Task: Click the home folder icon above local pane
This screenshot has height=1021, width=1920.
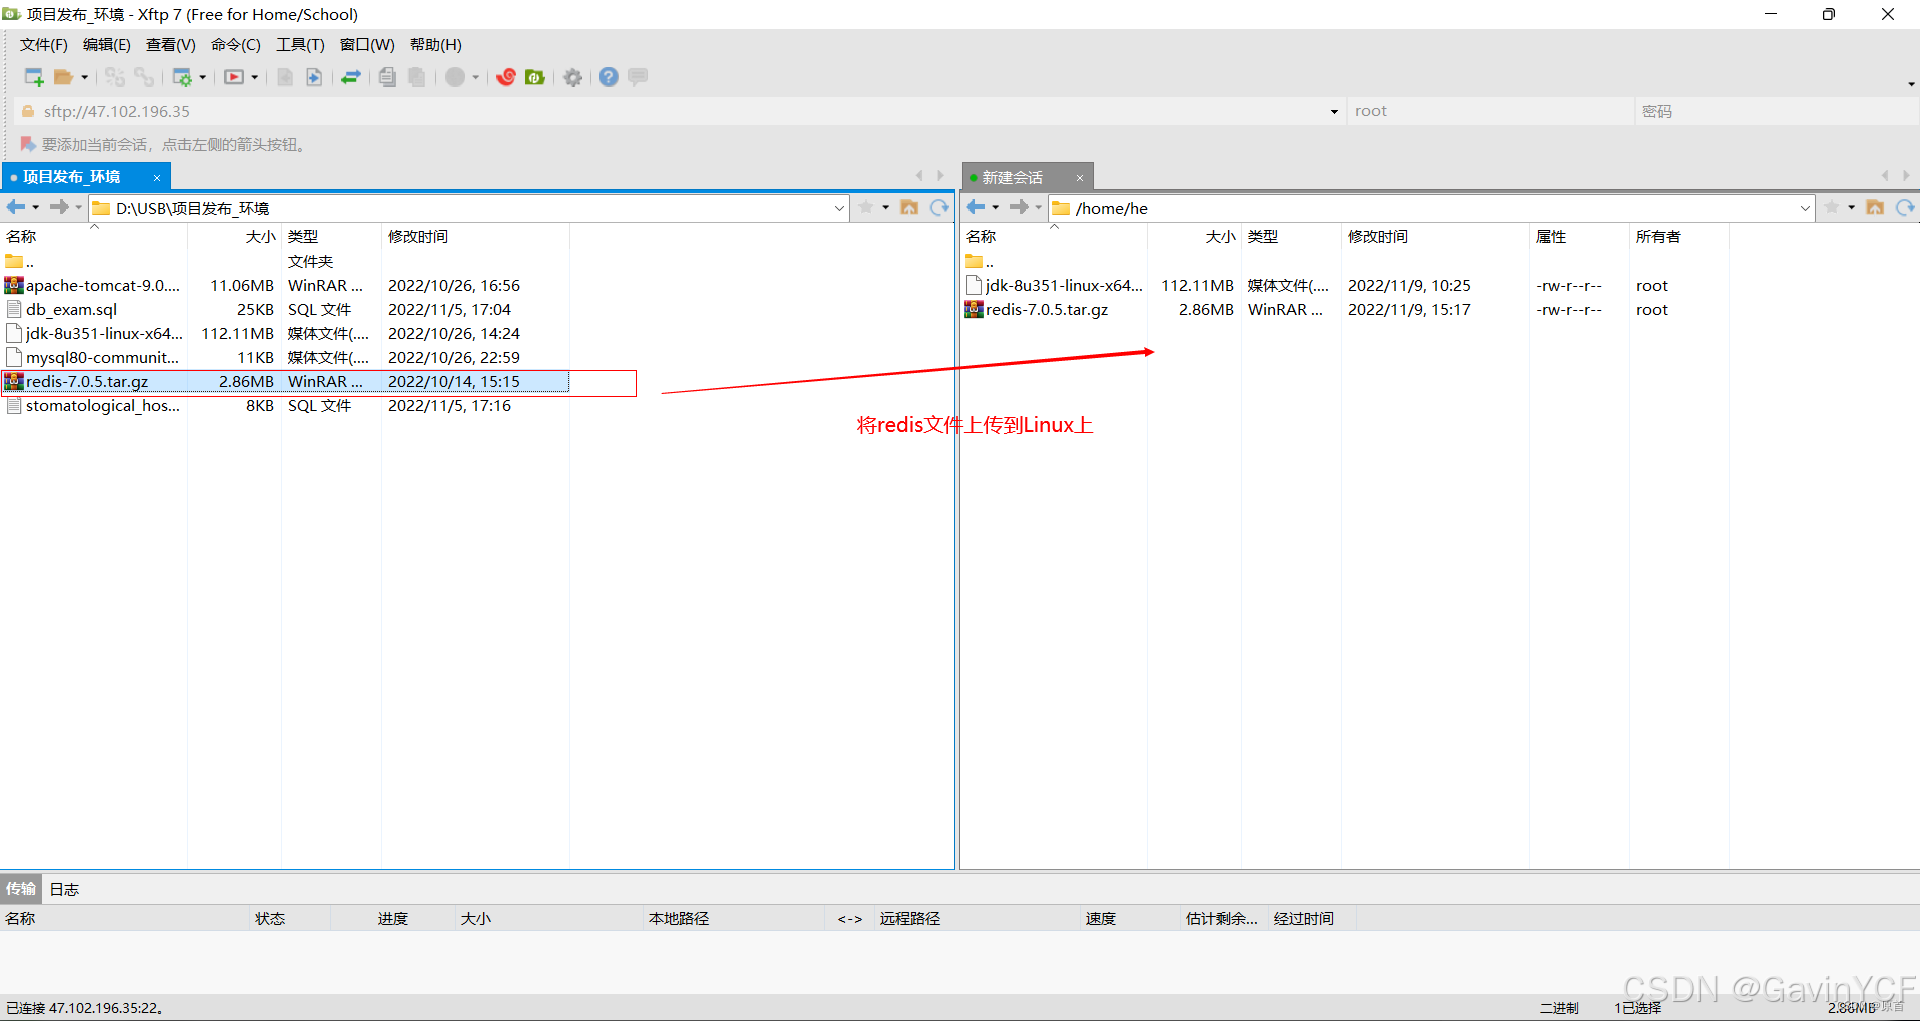Action: [x=909, y=207]
